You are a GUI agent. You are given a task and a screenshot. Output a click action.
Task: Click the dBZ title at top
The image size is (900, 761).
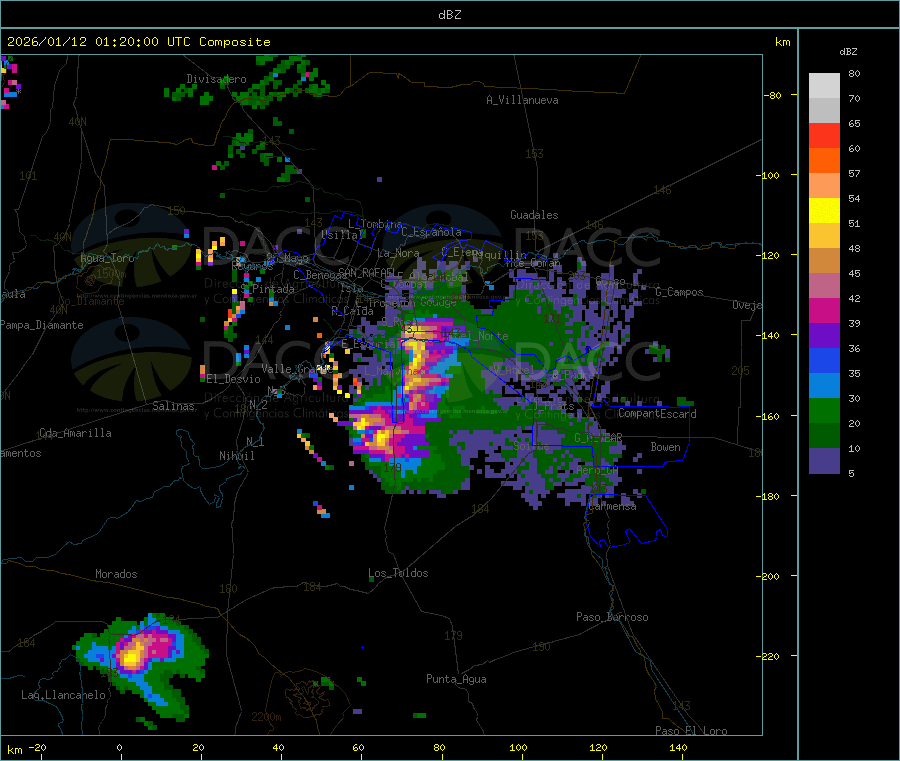pos(449,15)
